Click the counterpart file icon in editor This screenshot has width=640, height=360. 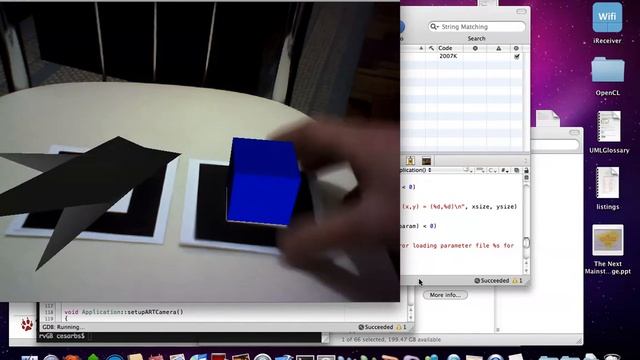point(517,170)
